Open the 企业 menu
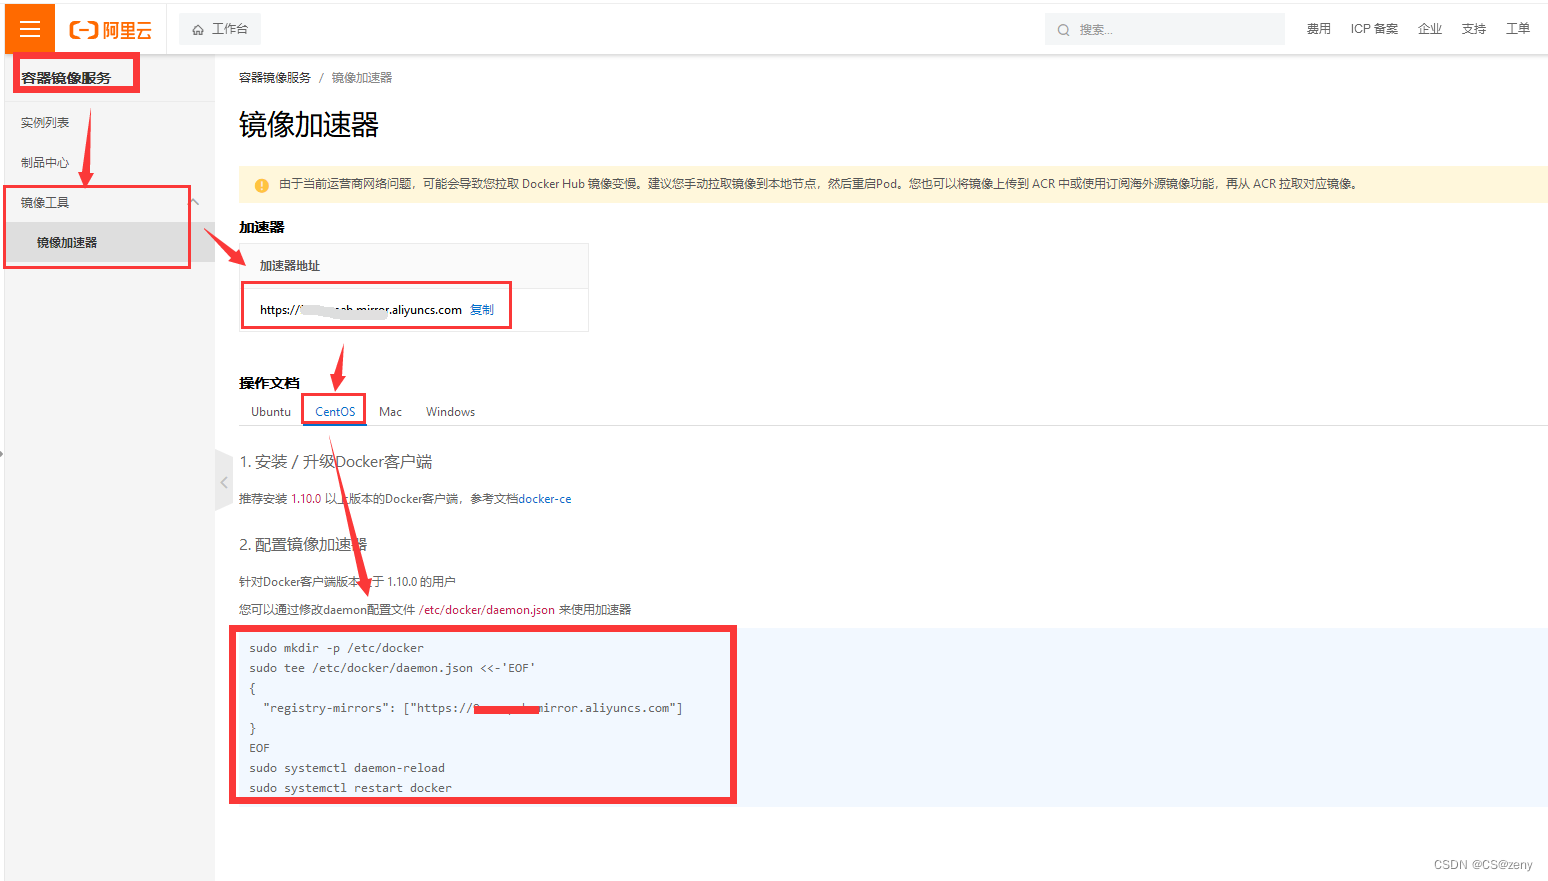1548x881 pixels. point(1430,29)
